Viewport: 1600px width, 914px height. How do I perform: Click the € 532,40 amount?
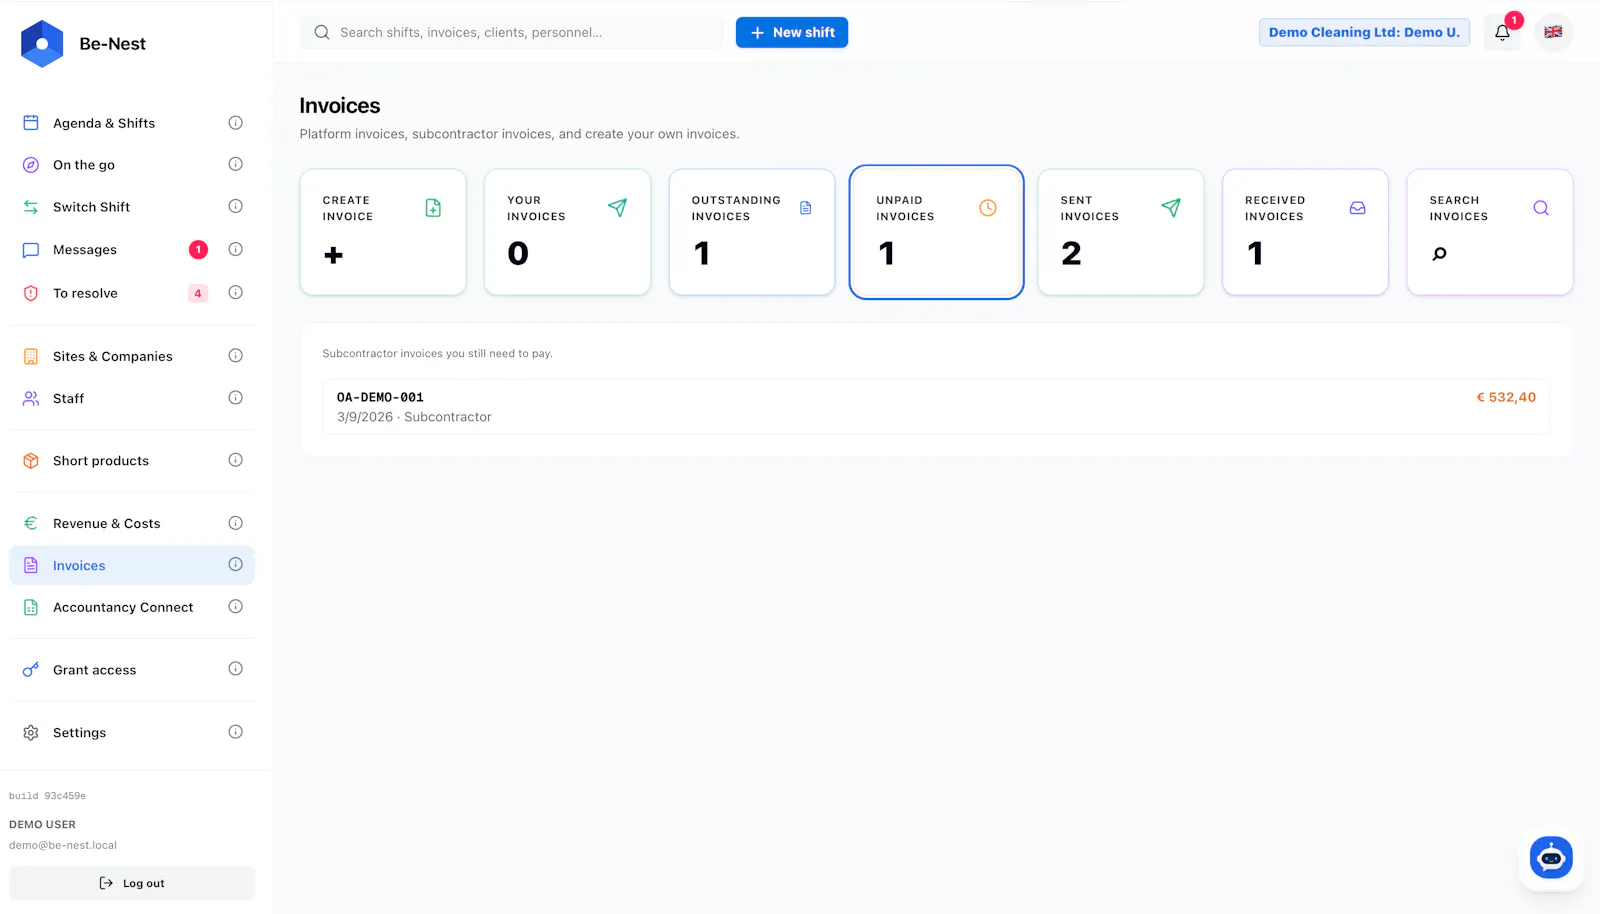[x=1506, y=397]
